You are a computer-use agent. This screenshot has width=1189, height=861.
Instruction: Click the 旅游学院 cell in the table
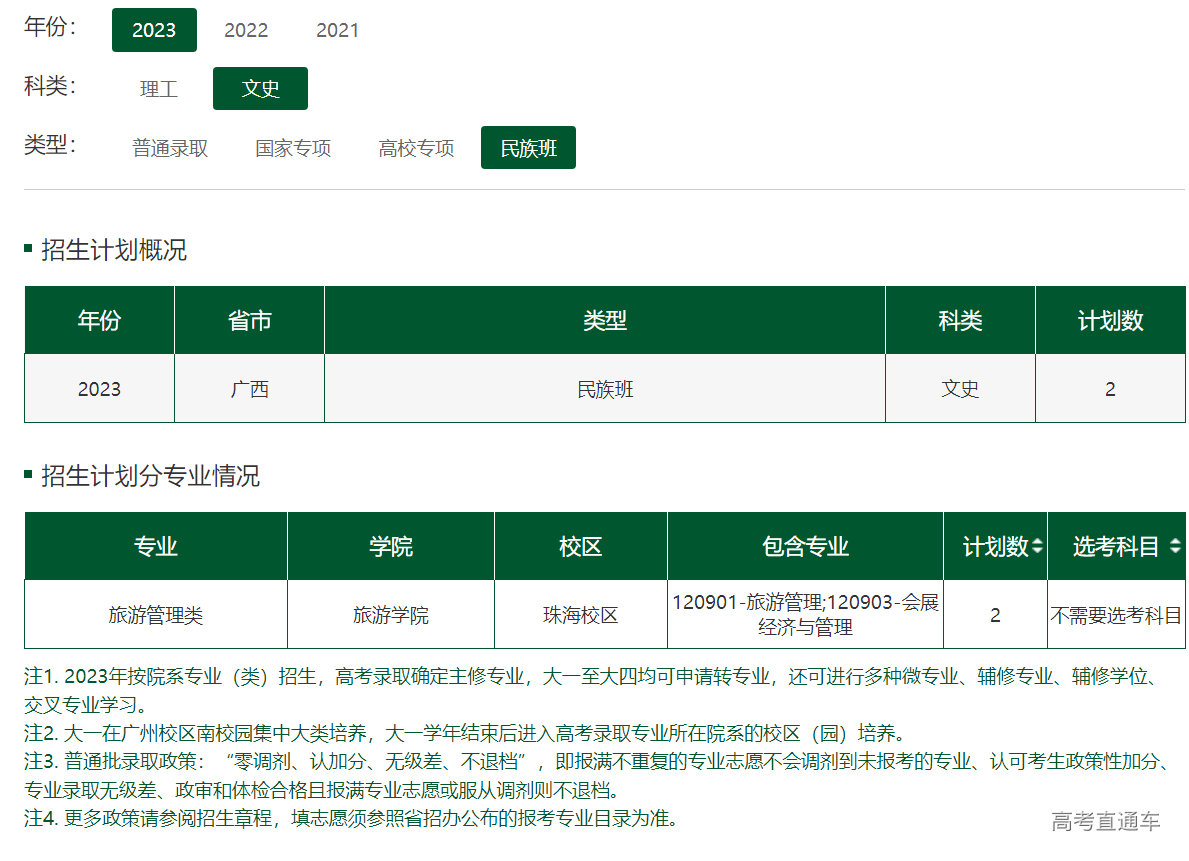[390, 615]
